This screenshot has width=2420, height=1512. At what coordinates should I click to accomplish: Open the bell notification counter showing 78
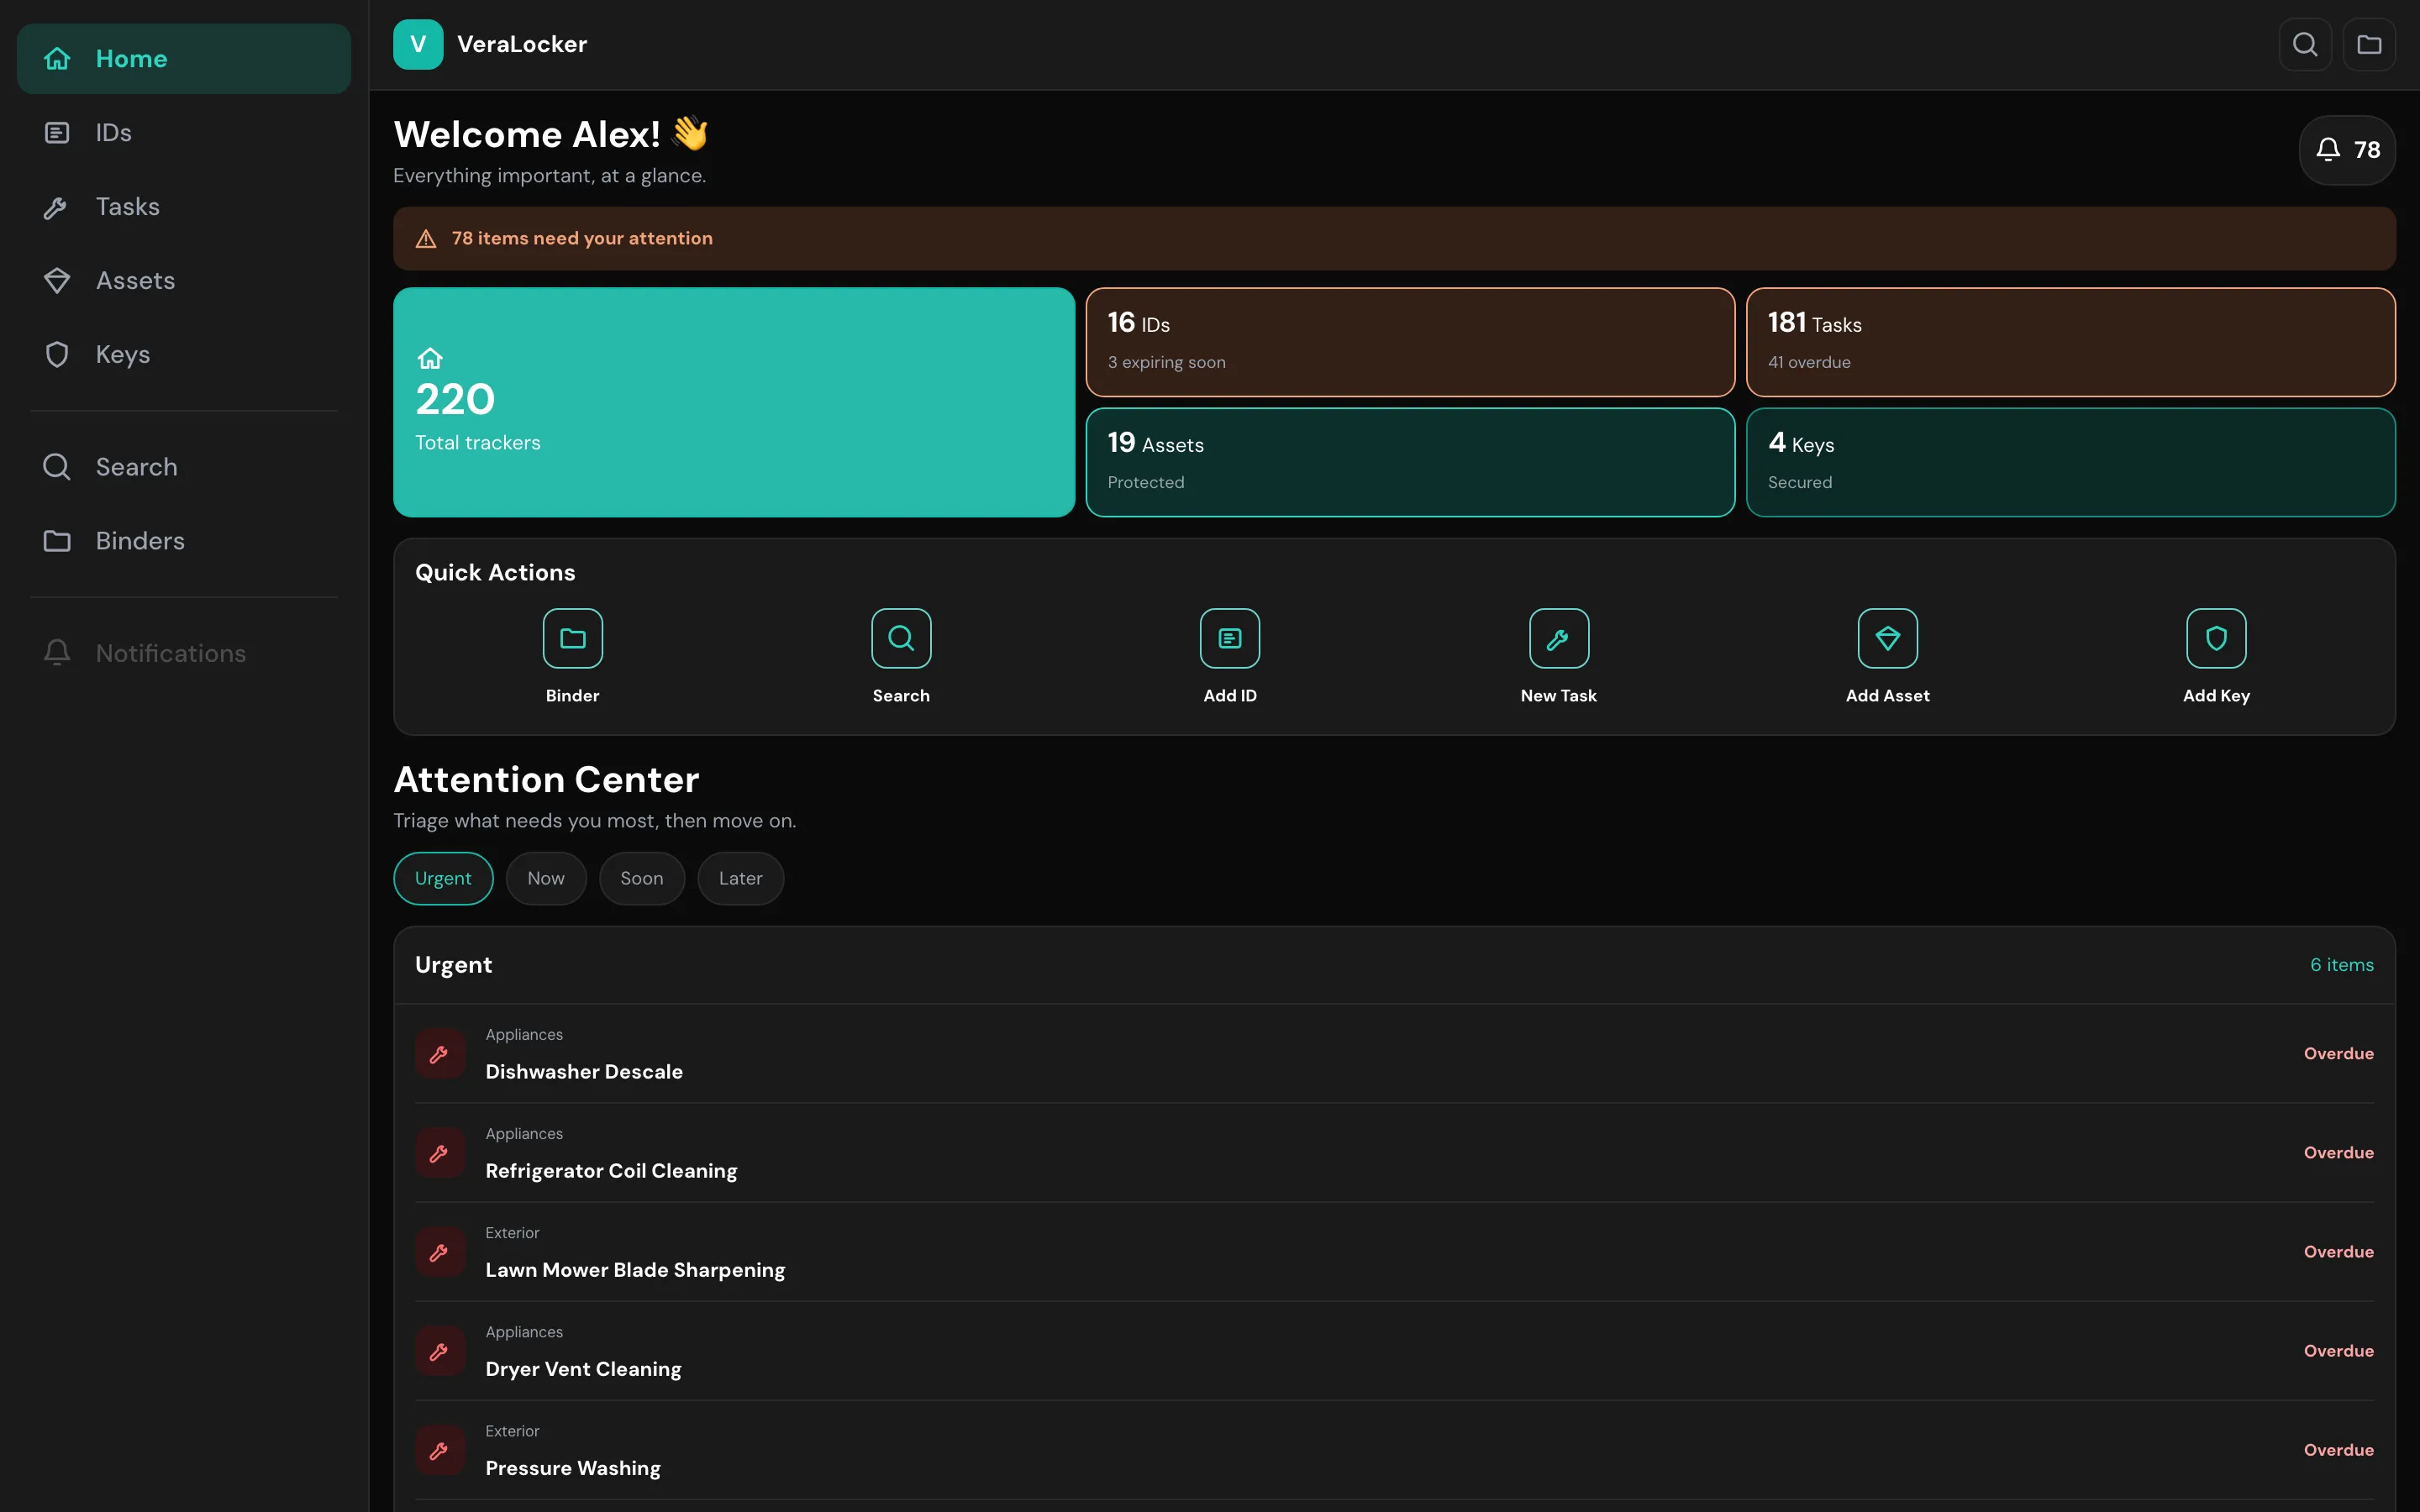click(2347, 150)
